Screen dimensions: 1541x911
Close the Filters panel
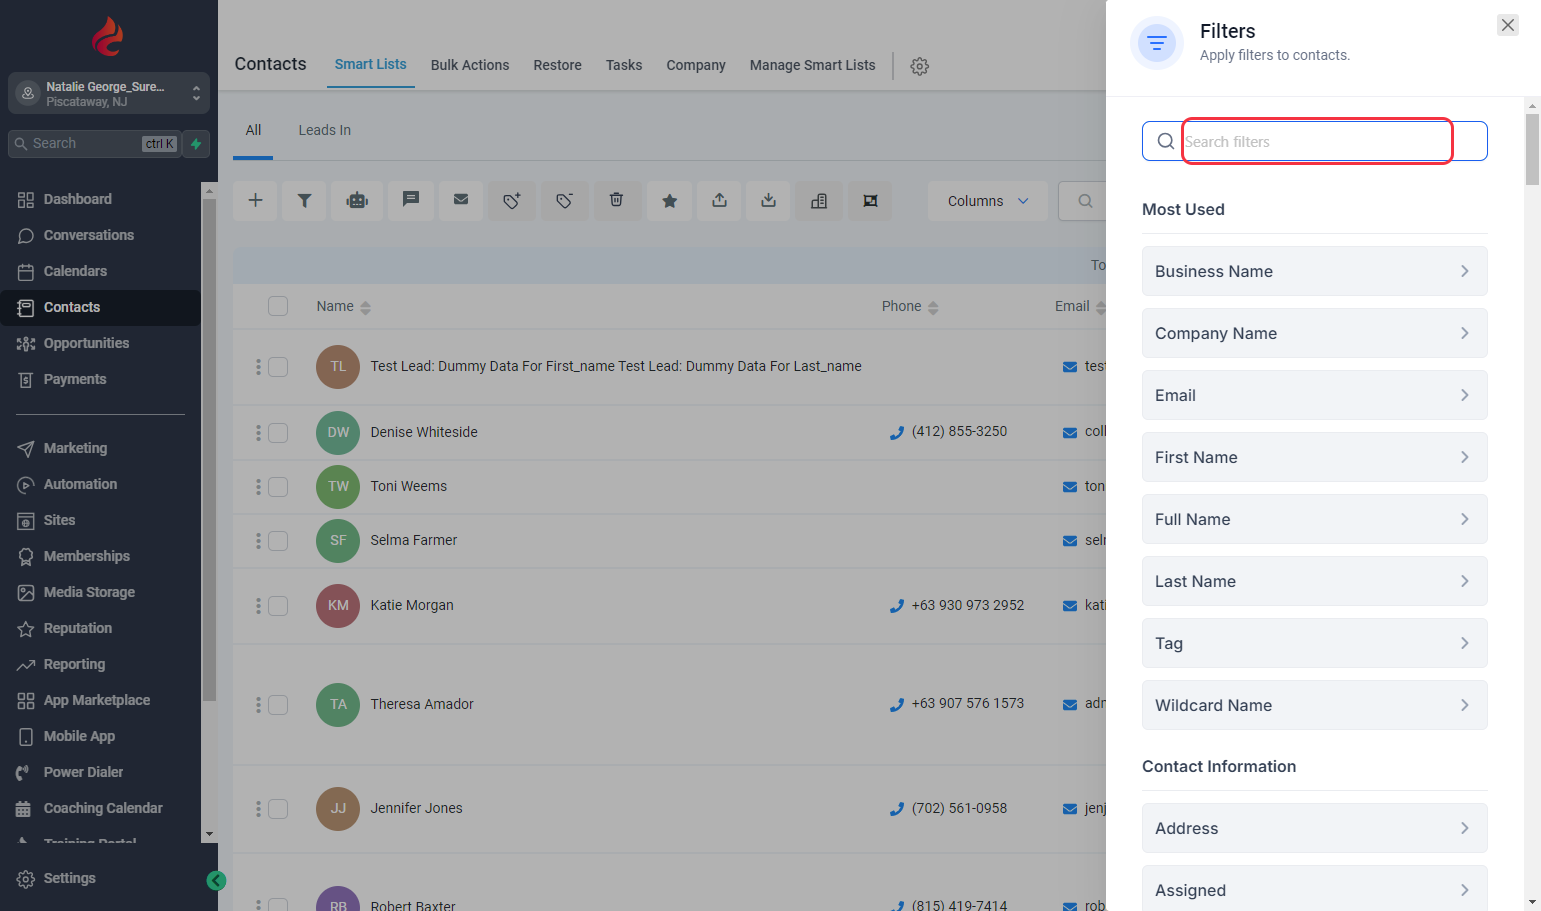tap(1508, 25)
